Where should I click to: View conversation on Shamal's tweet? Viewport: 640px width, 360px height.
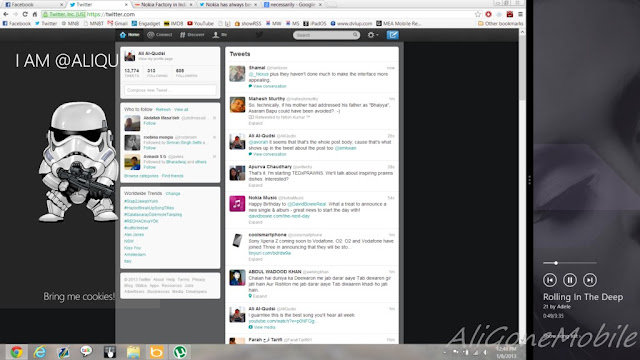[x=267, y=86]
